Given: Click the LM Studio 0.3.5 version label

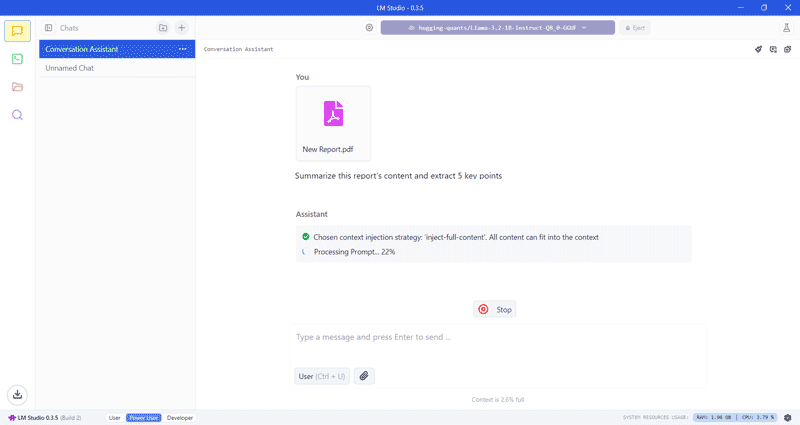Looking at the screenshot, I should click(44, 418).
